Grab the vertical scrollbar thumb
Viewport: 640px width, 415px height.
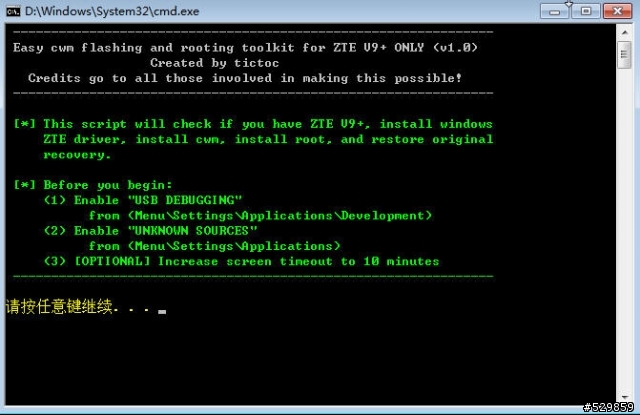coord(624,55)
